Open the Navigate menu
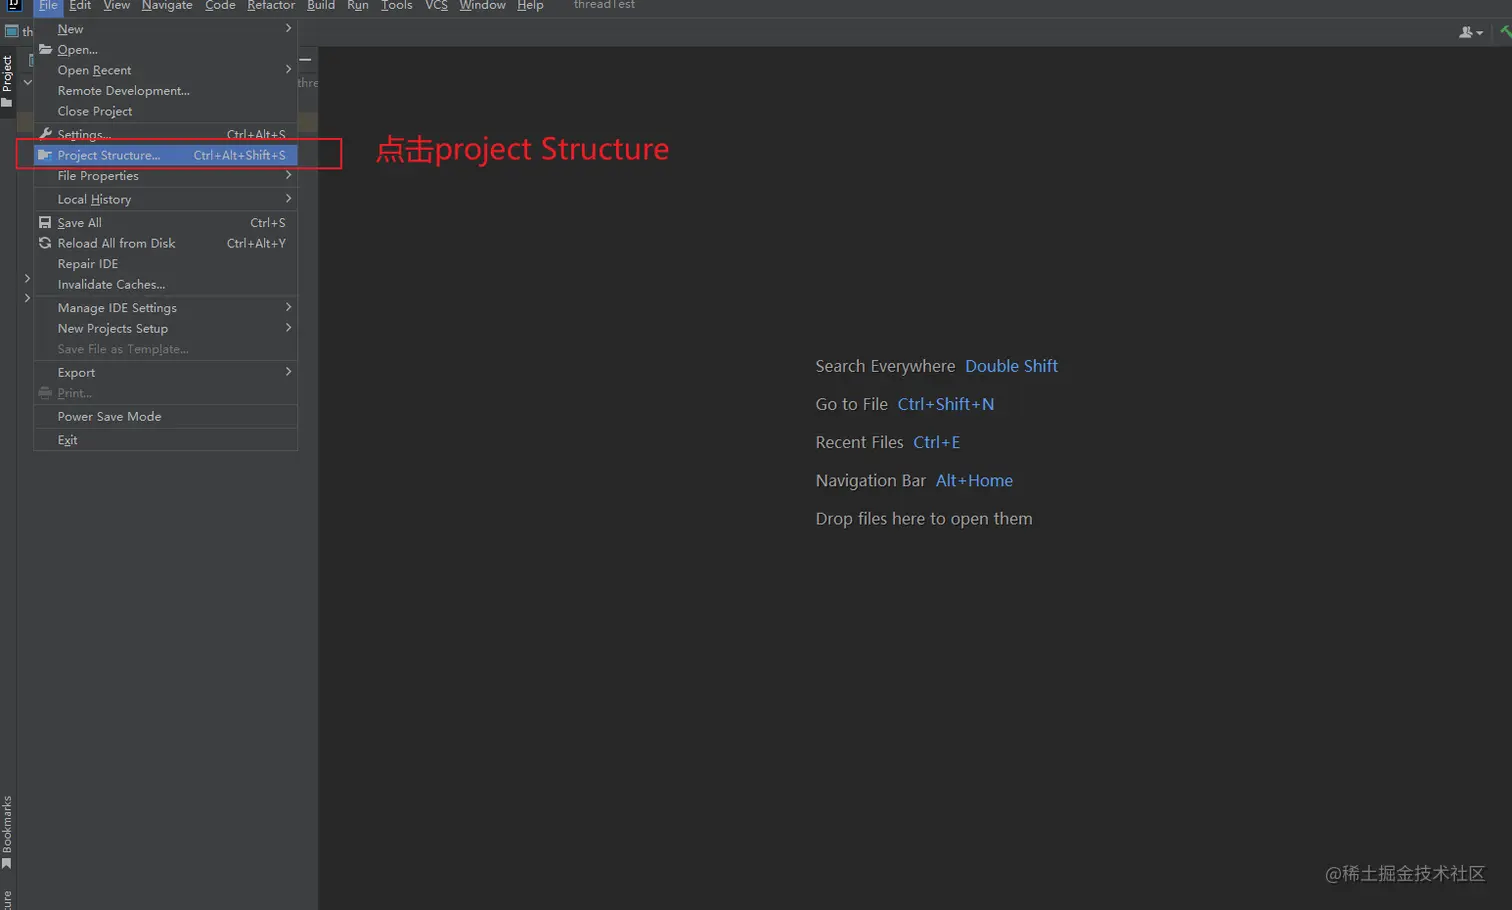The image size is (1512, 910). point(167,6)
